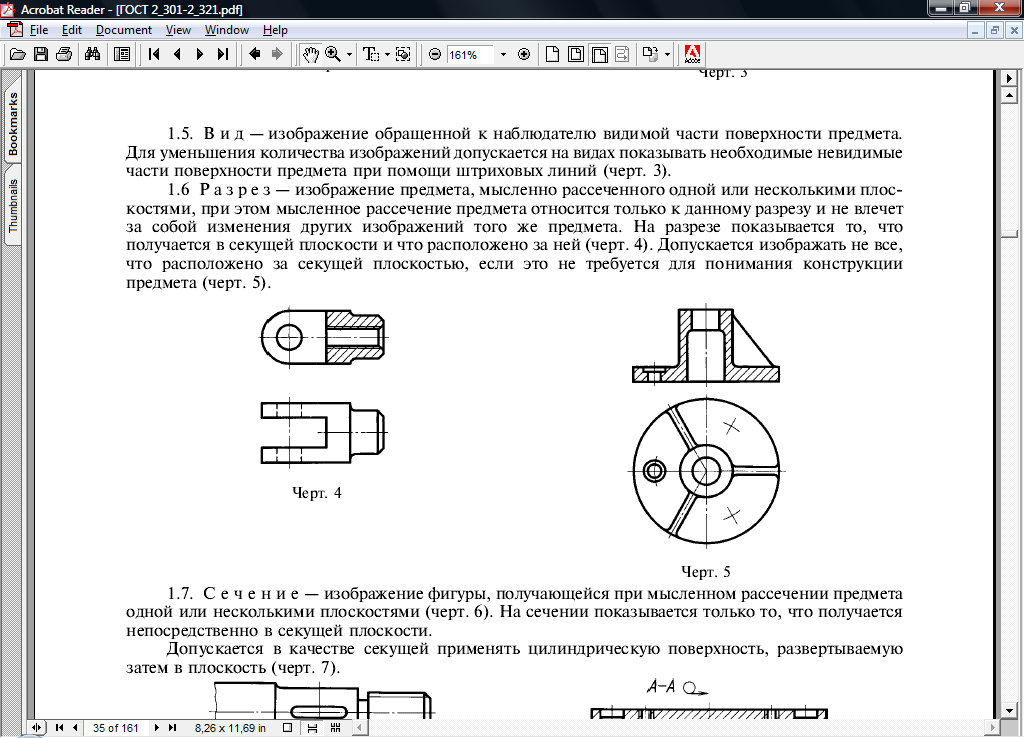Click the 'Черт. 4' figure caption
The height and width of the screenshot is (738, 1024).
(x=317, y=493)
